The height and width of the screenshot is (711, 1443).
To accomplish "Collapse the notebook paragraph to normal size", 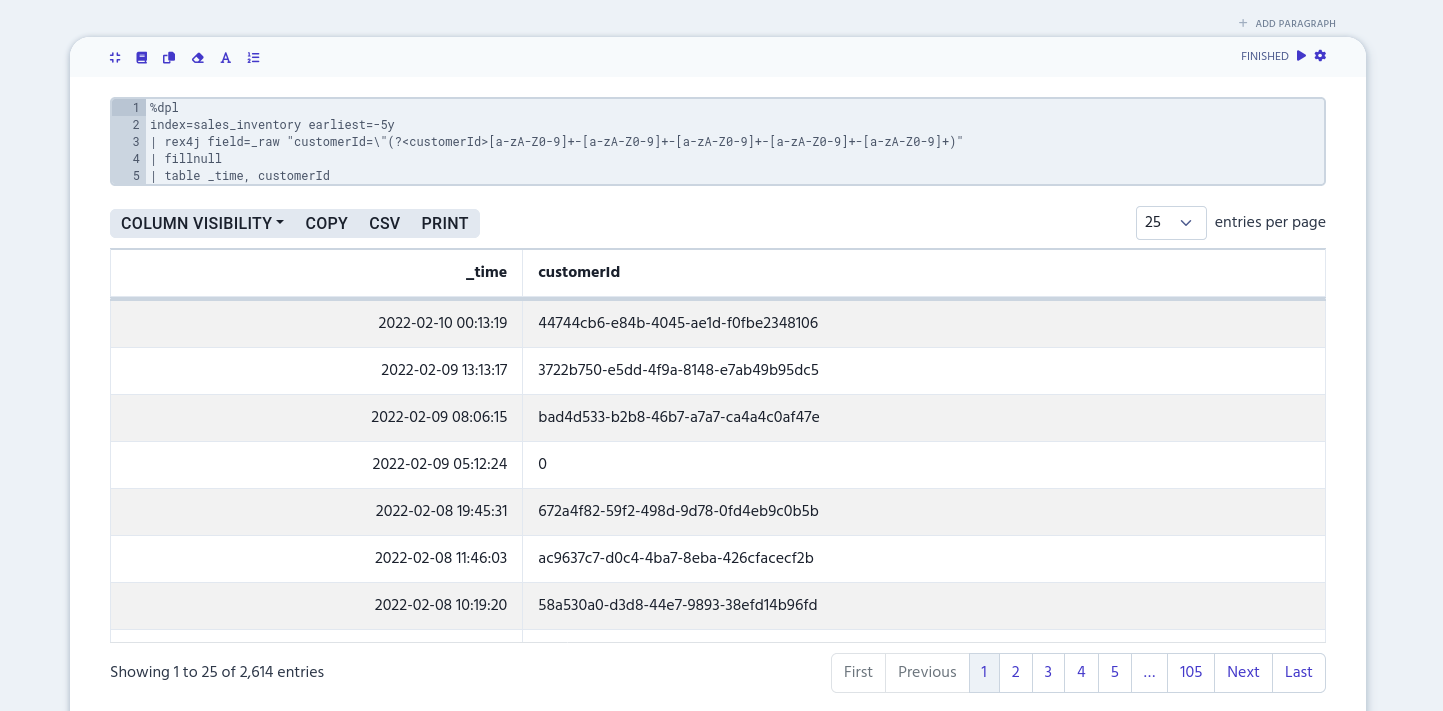I will click(x=115, y=57).
